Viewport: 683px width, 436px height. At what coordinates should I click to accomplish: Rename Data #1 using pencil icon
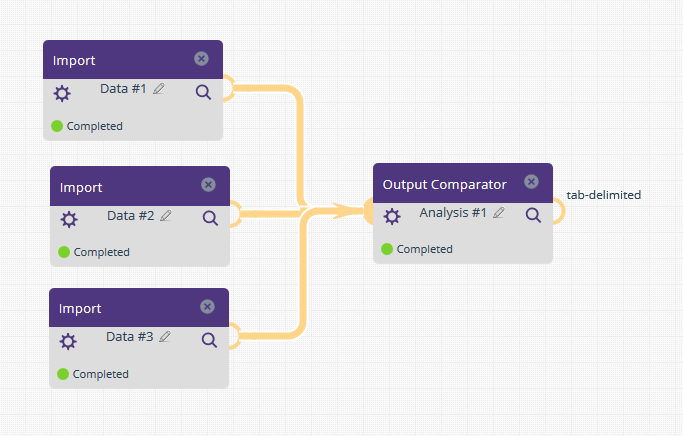pyautogui.click(x=159, y=89)
